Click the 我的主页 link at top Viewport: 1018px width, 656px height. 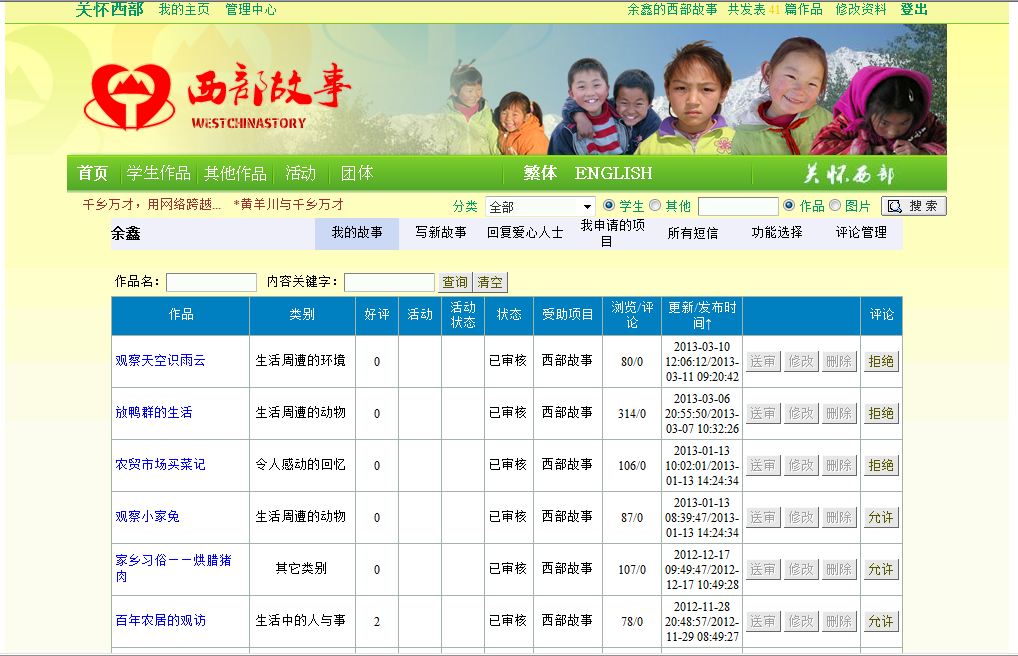(184, 10)
